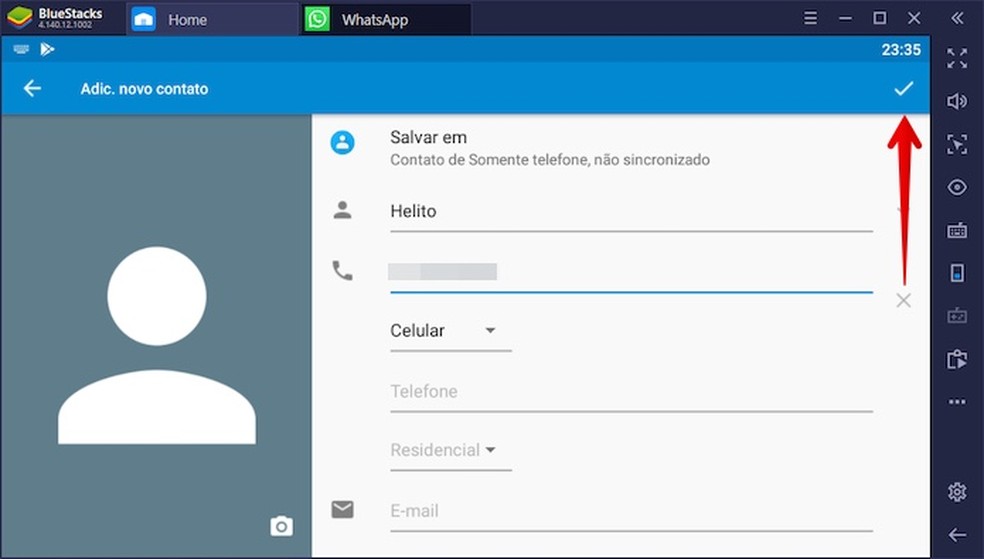Click the macro recorder icon in sidebar
This screenshot has width=984, height=559.
(957, 316)
